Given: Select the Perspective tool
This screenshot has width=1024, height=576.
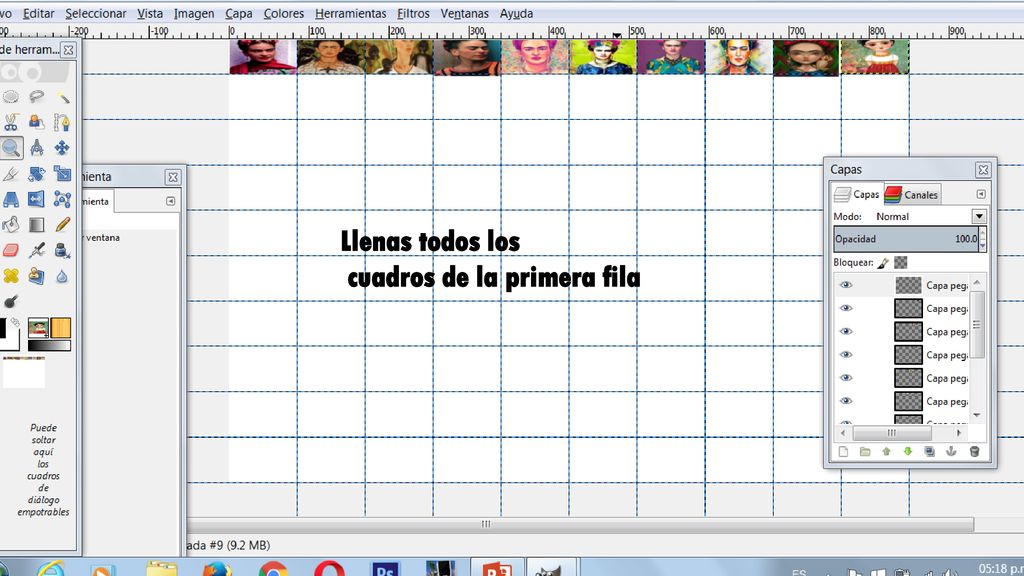Looking at the screenshot, I should [x=11, y=199].
